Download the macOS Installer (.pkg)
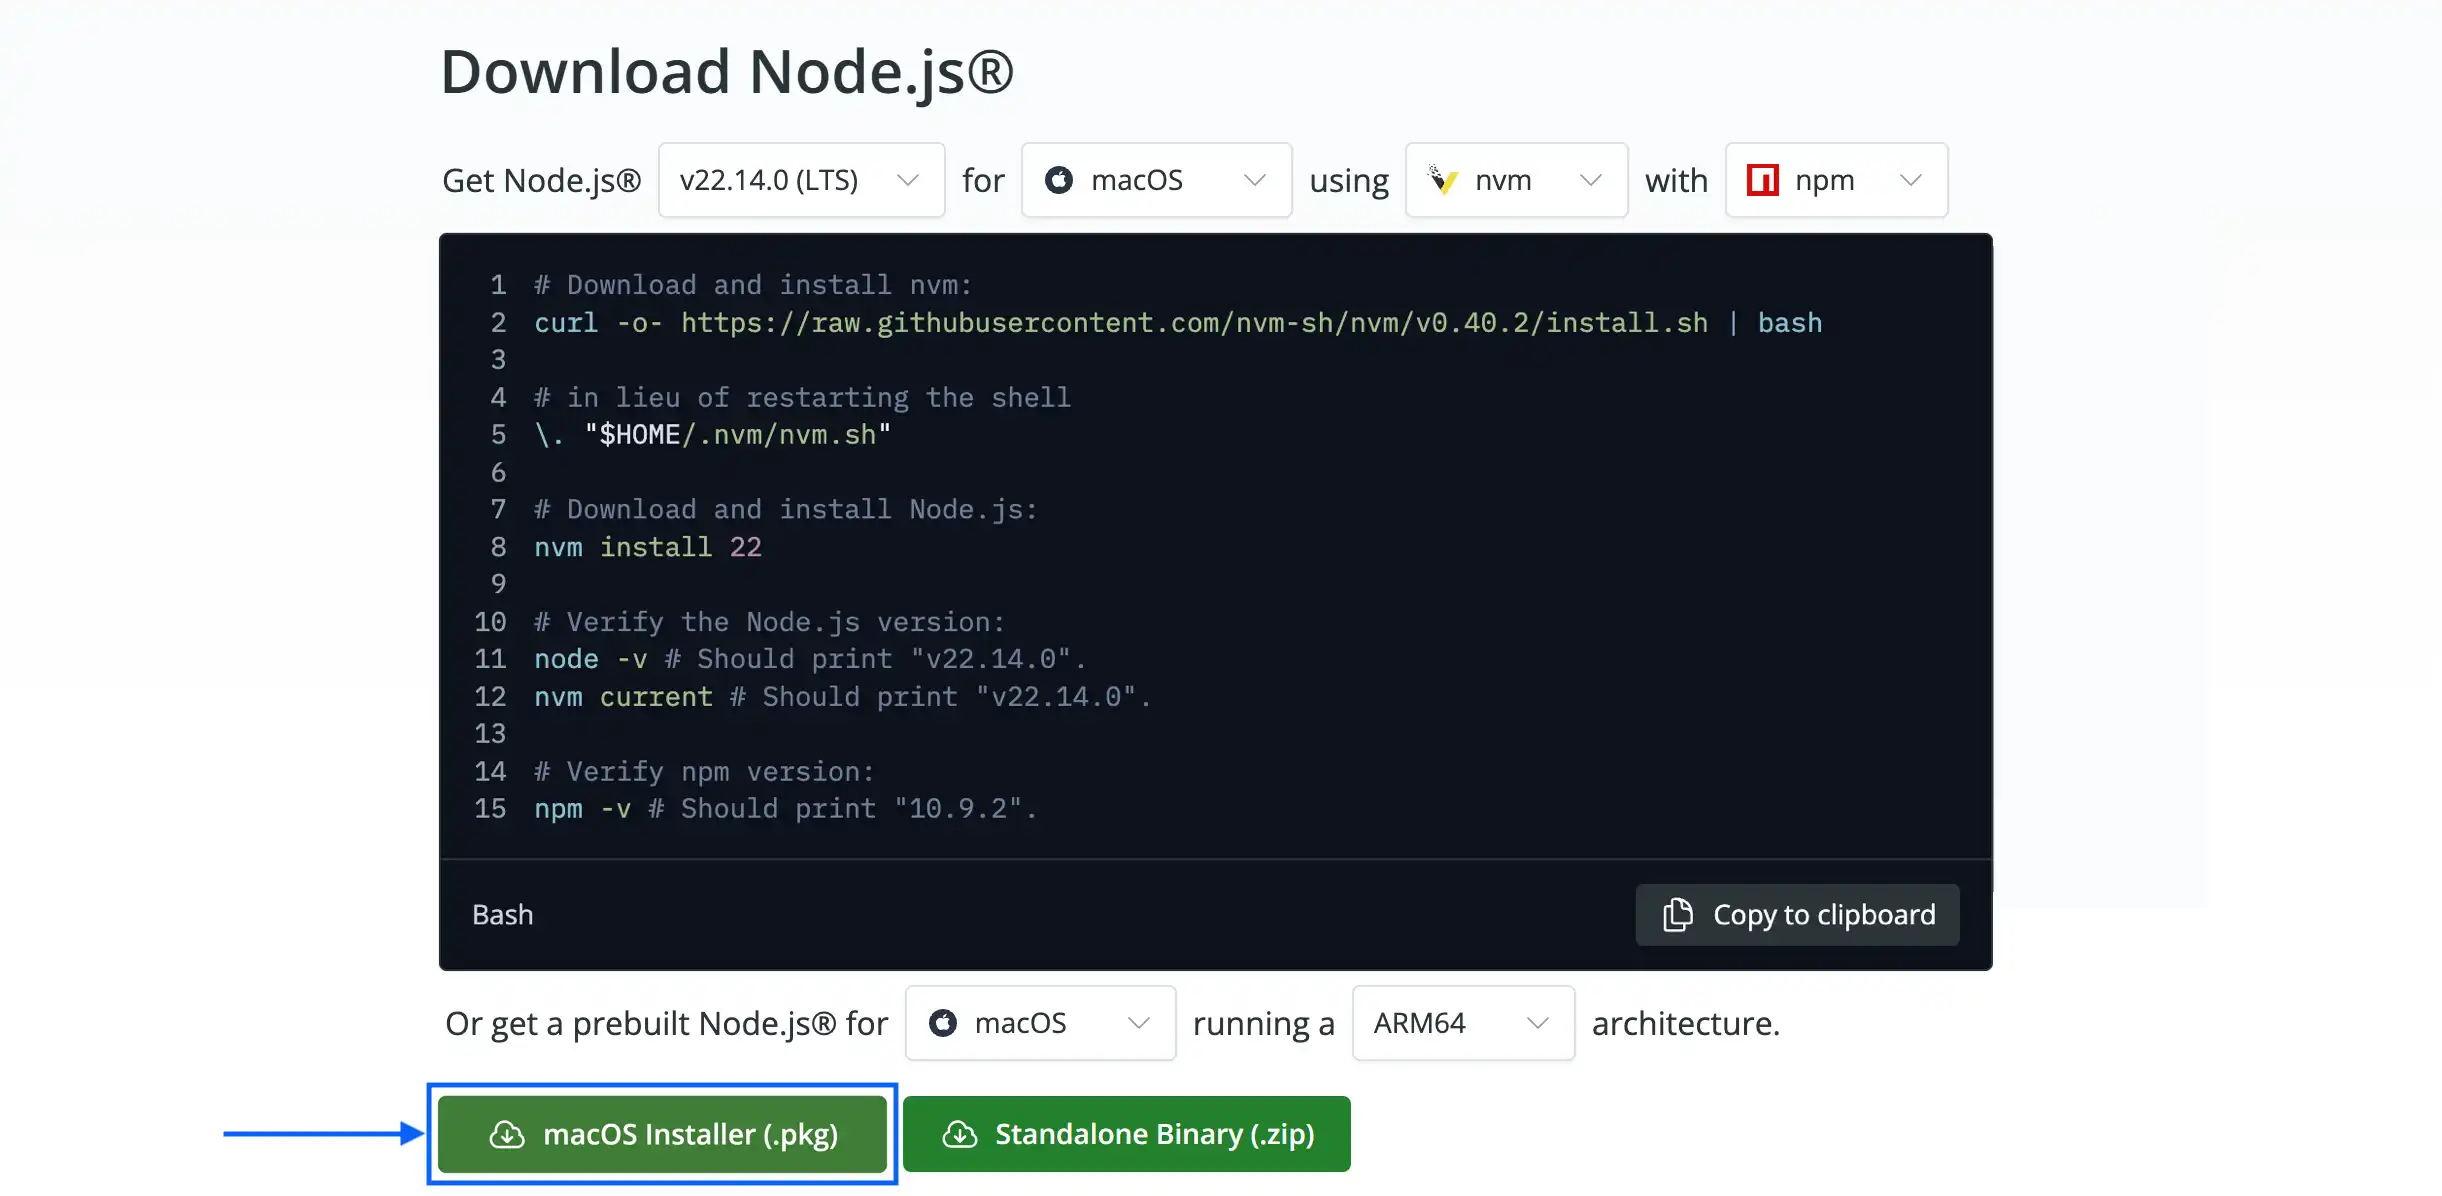2442x1196 pixels. pos(662,1134)
